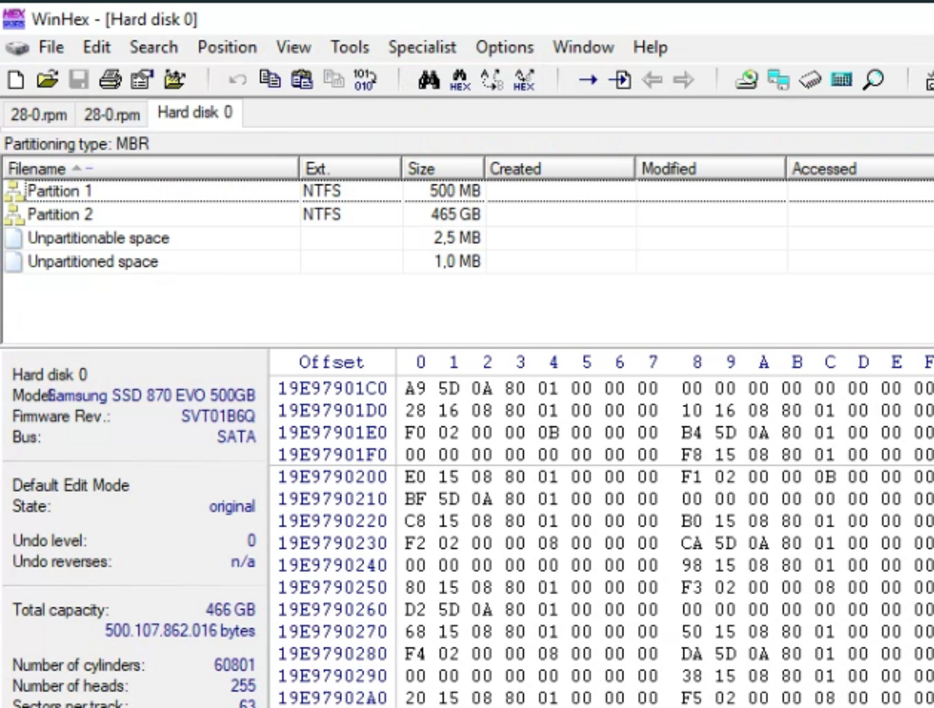The height and width of the screenshot is (708, 934).
Task: Select the Unpartitionable space entry
Action: (98, 238)
